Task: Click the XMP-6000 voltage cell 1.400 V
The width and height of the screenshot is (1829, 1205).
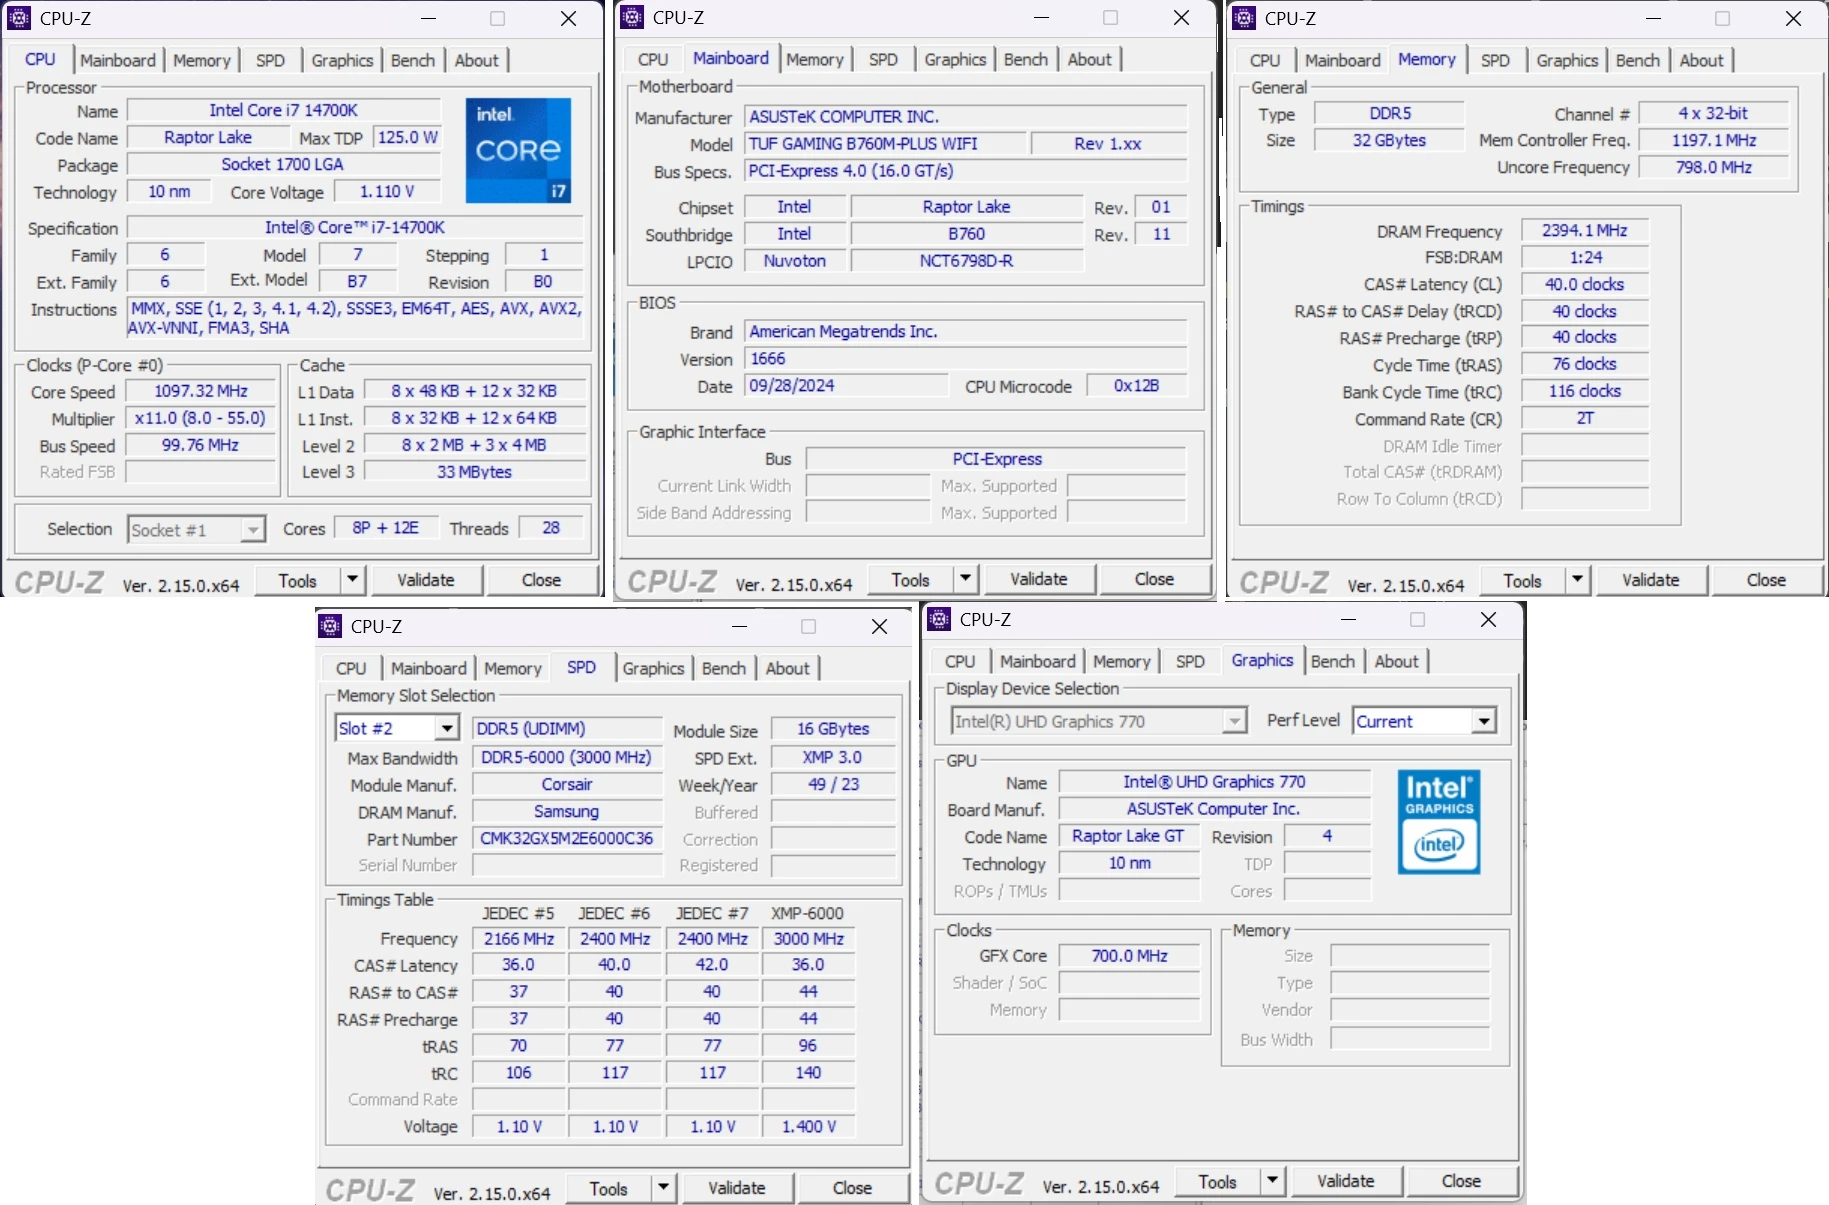Action: coord(808,1127)
